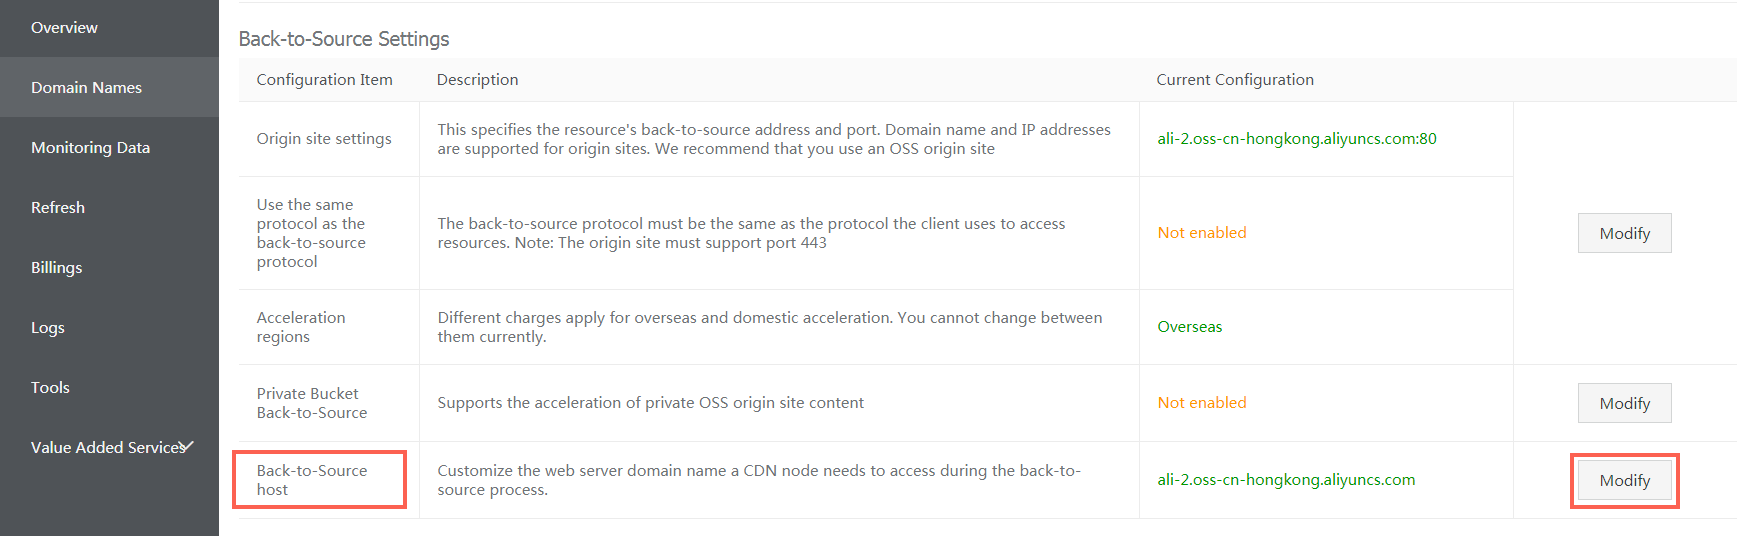
Task: Click Not enabled status for same protocol
Action: (1202, 233)
